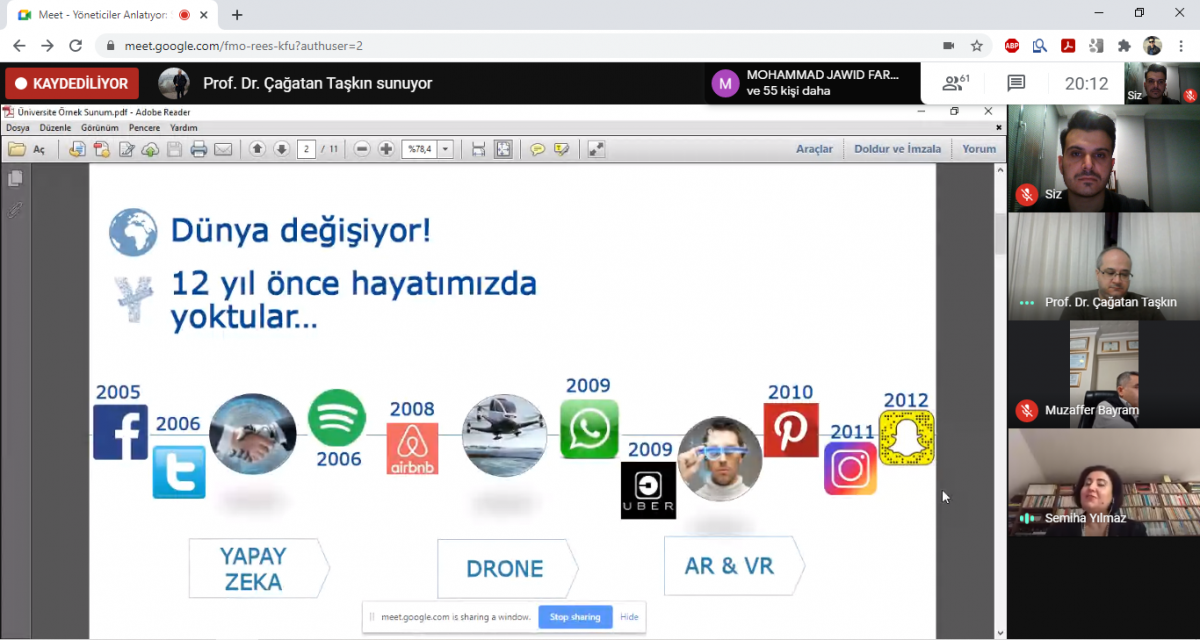Click the Adobe Reader vertical scrollbar
This screenshot has height=640, width=1200.
(x=1000, y=400)
